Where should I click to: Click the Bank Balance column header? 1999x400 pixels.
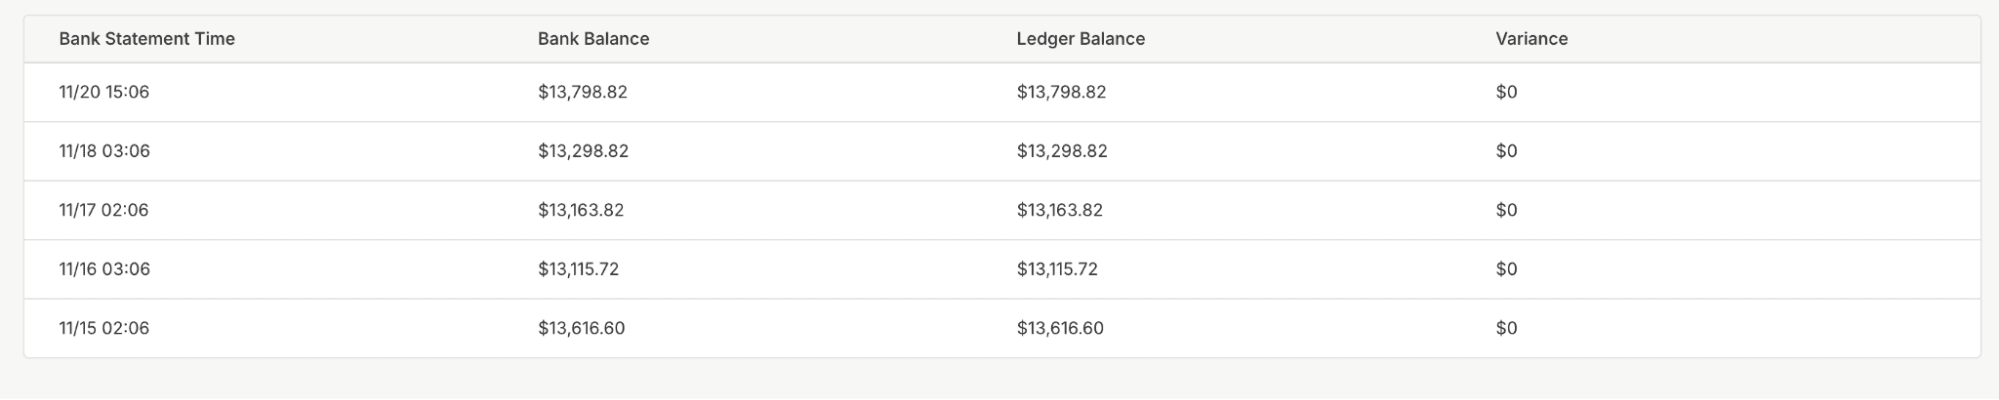tap(593, 39)
